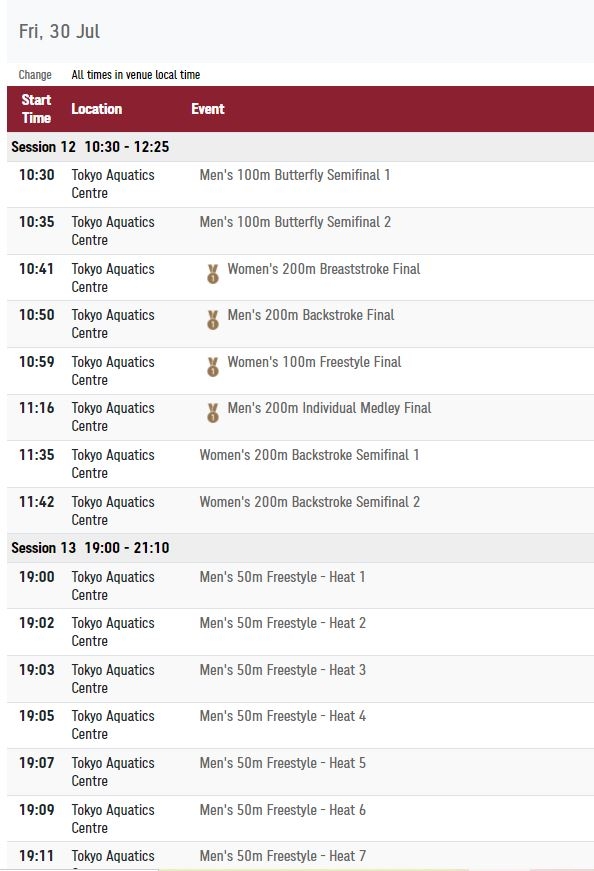The image size is (594, 871).
Task: Click medal icon for Women's 100m Freestyle Final
Action: click(213, 367)
